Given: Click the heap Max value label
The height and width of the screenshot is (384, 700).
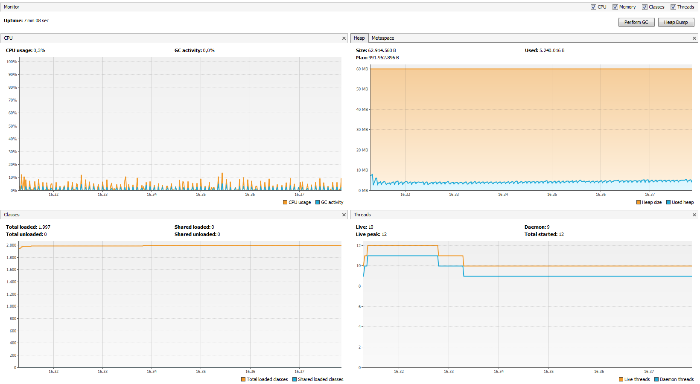Looking at the screenshot, I should click(x=378, y=58).
